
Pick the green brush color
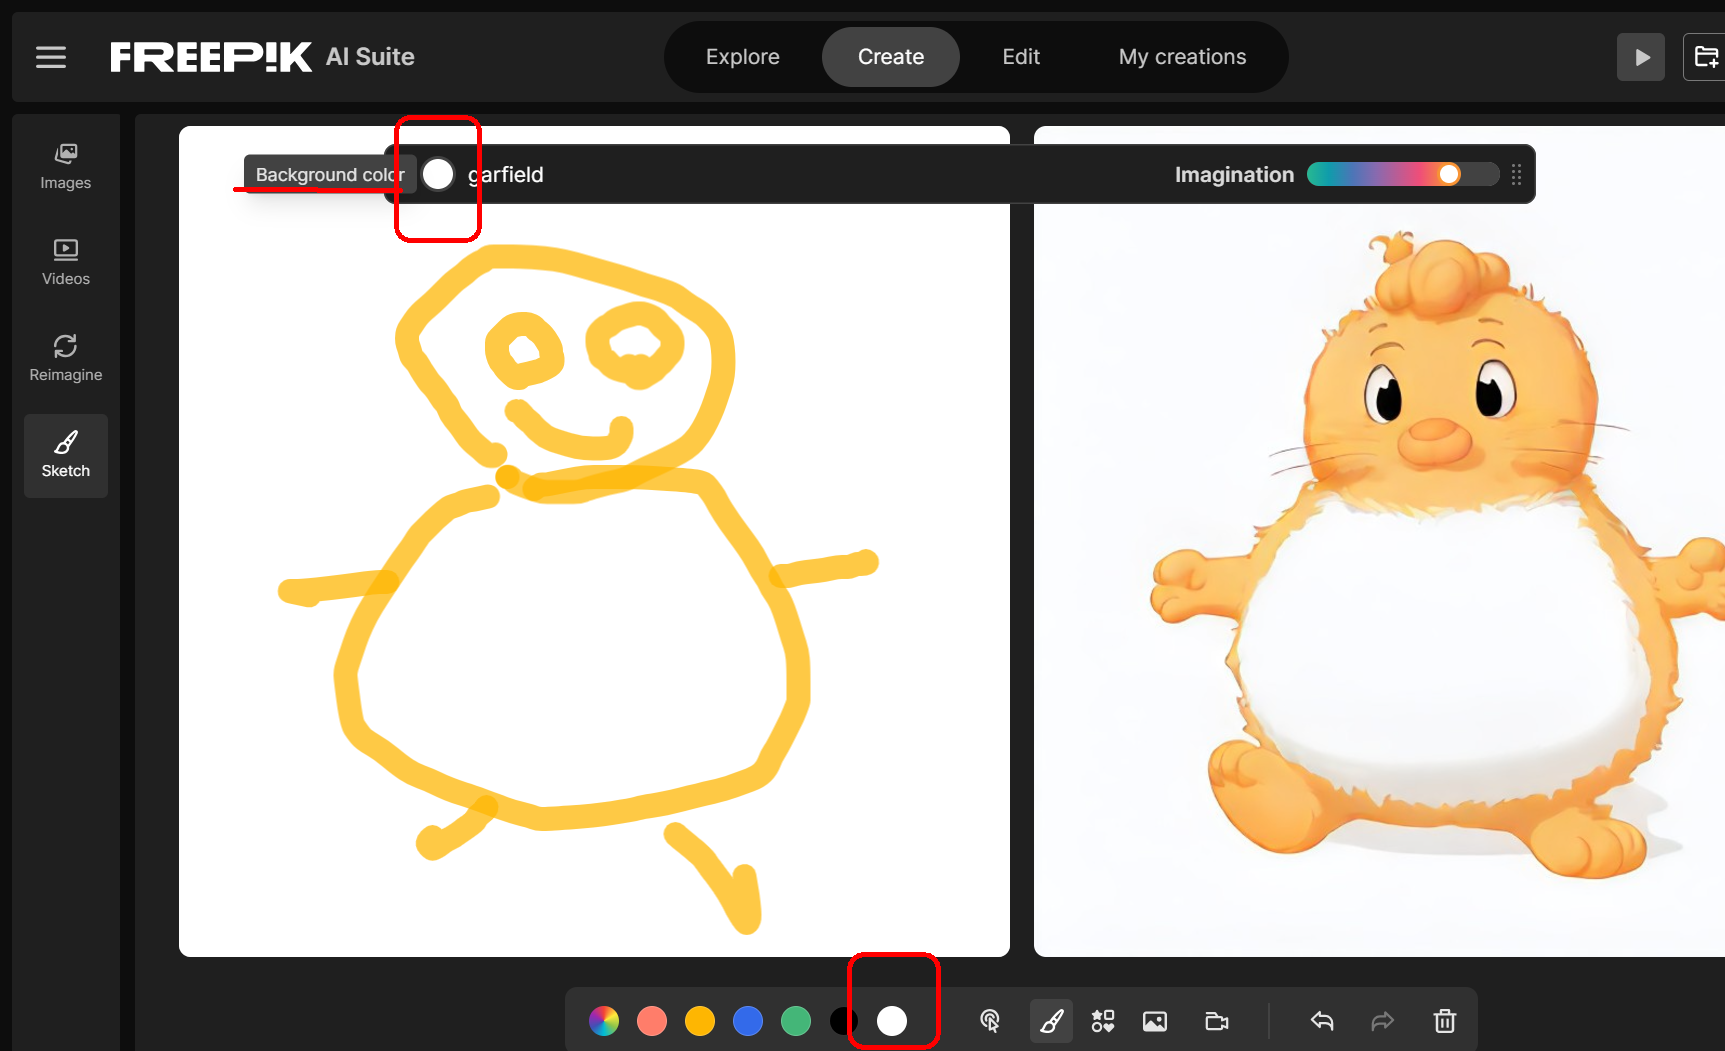click(x=796, y=1021)
